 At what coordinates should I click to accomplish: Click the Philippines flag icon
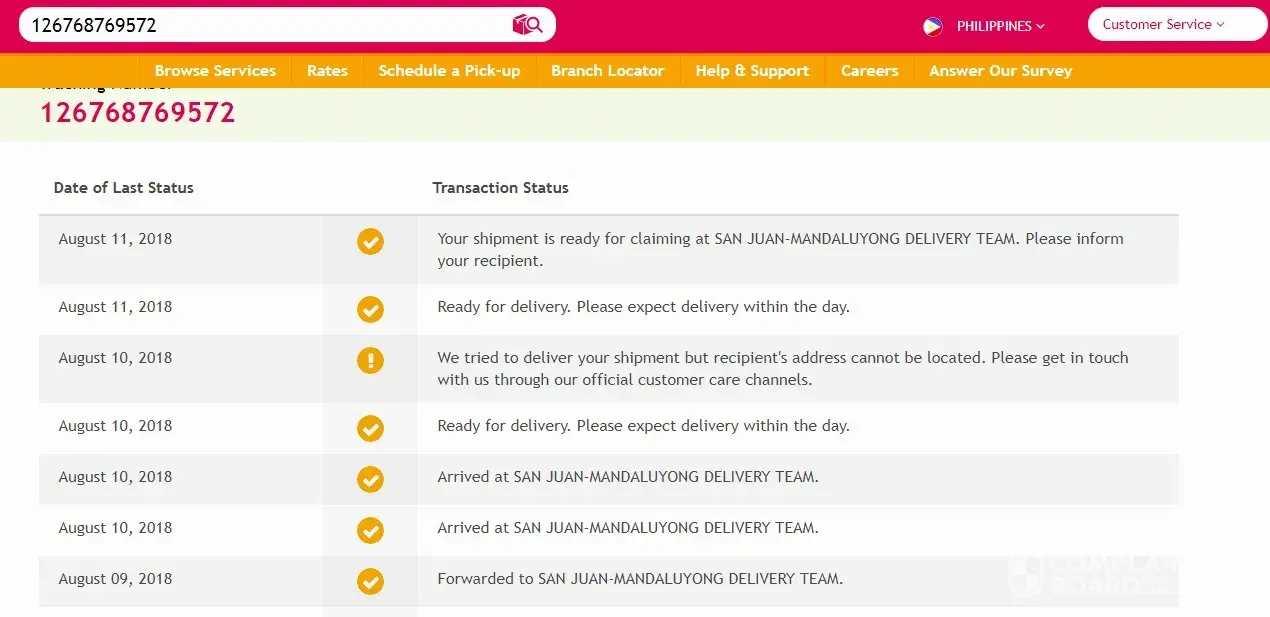(x=933, y=26)
